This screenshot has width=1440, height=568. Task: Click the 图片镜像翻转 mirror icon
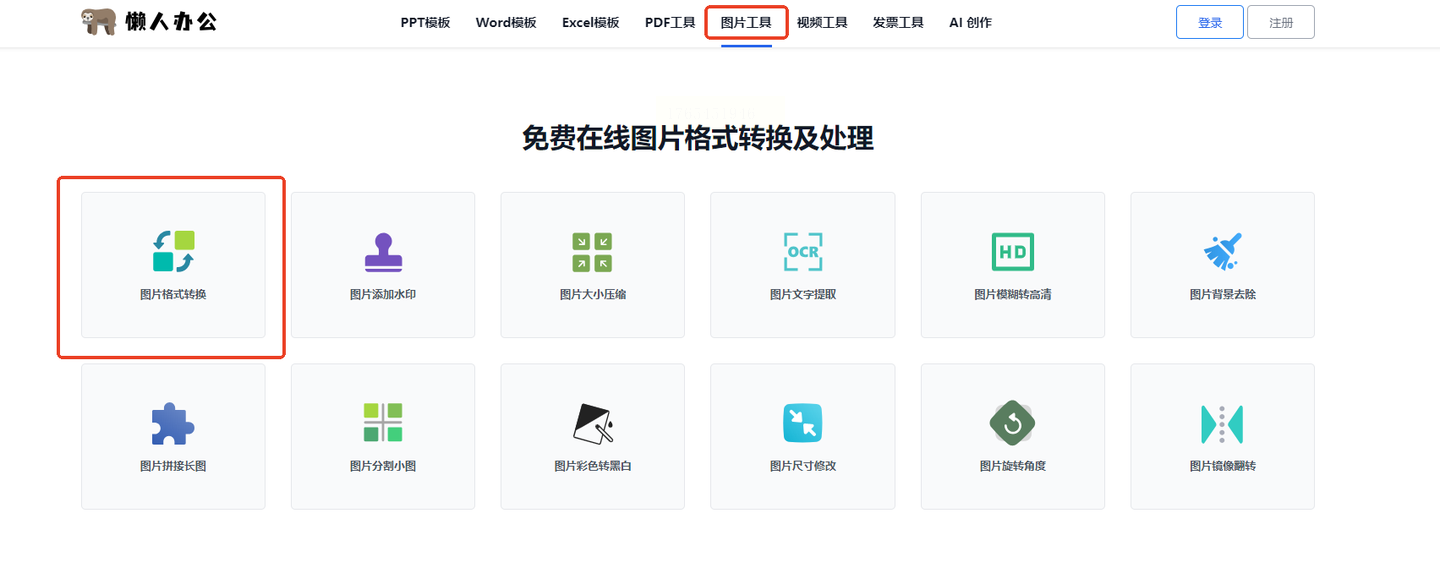pos(1222,424)
